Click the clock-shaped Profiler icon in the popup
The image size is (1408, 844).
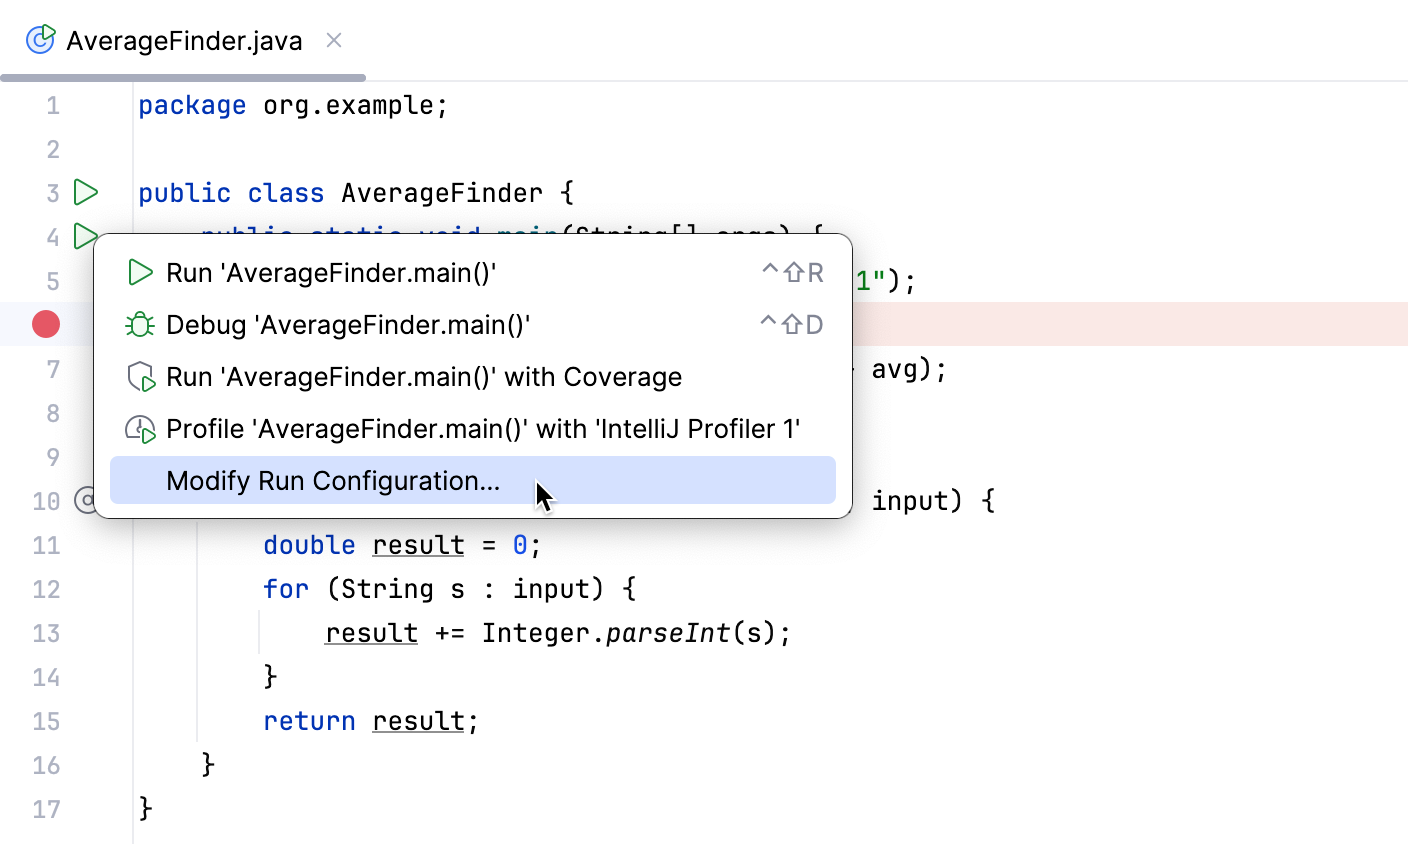pyautogui.click(x=140, y=429)
